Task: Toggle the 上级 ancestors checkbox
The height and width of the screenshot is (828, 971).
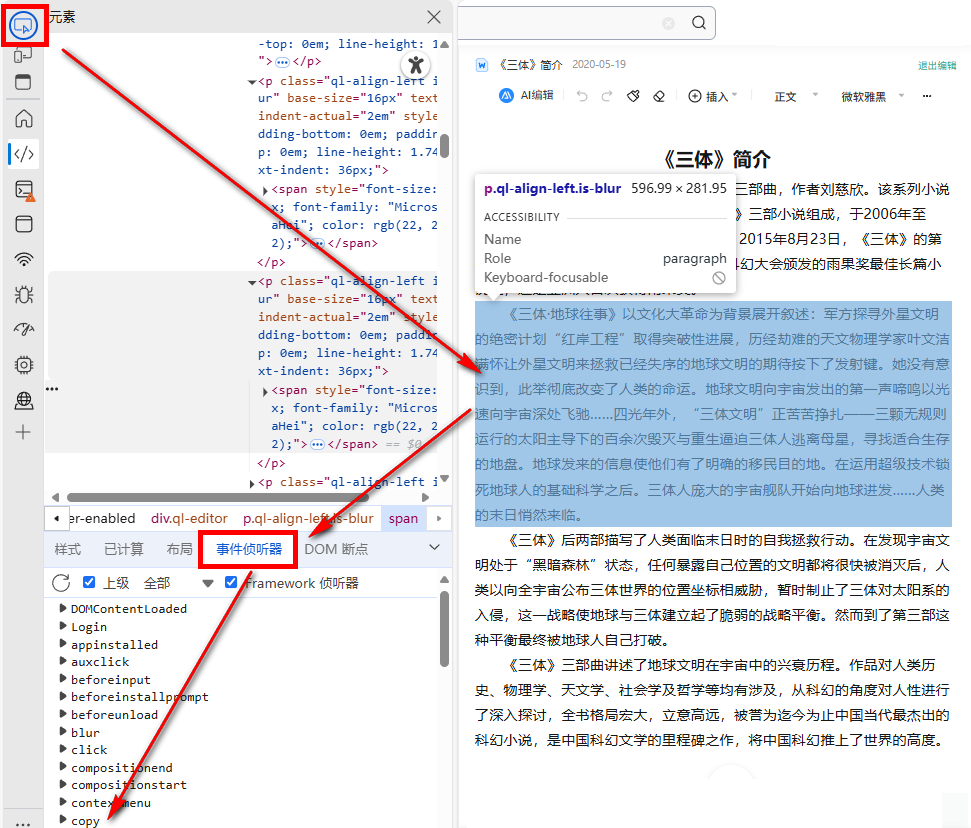Action: 89,582
